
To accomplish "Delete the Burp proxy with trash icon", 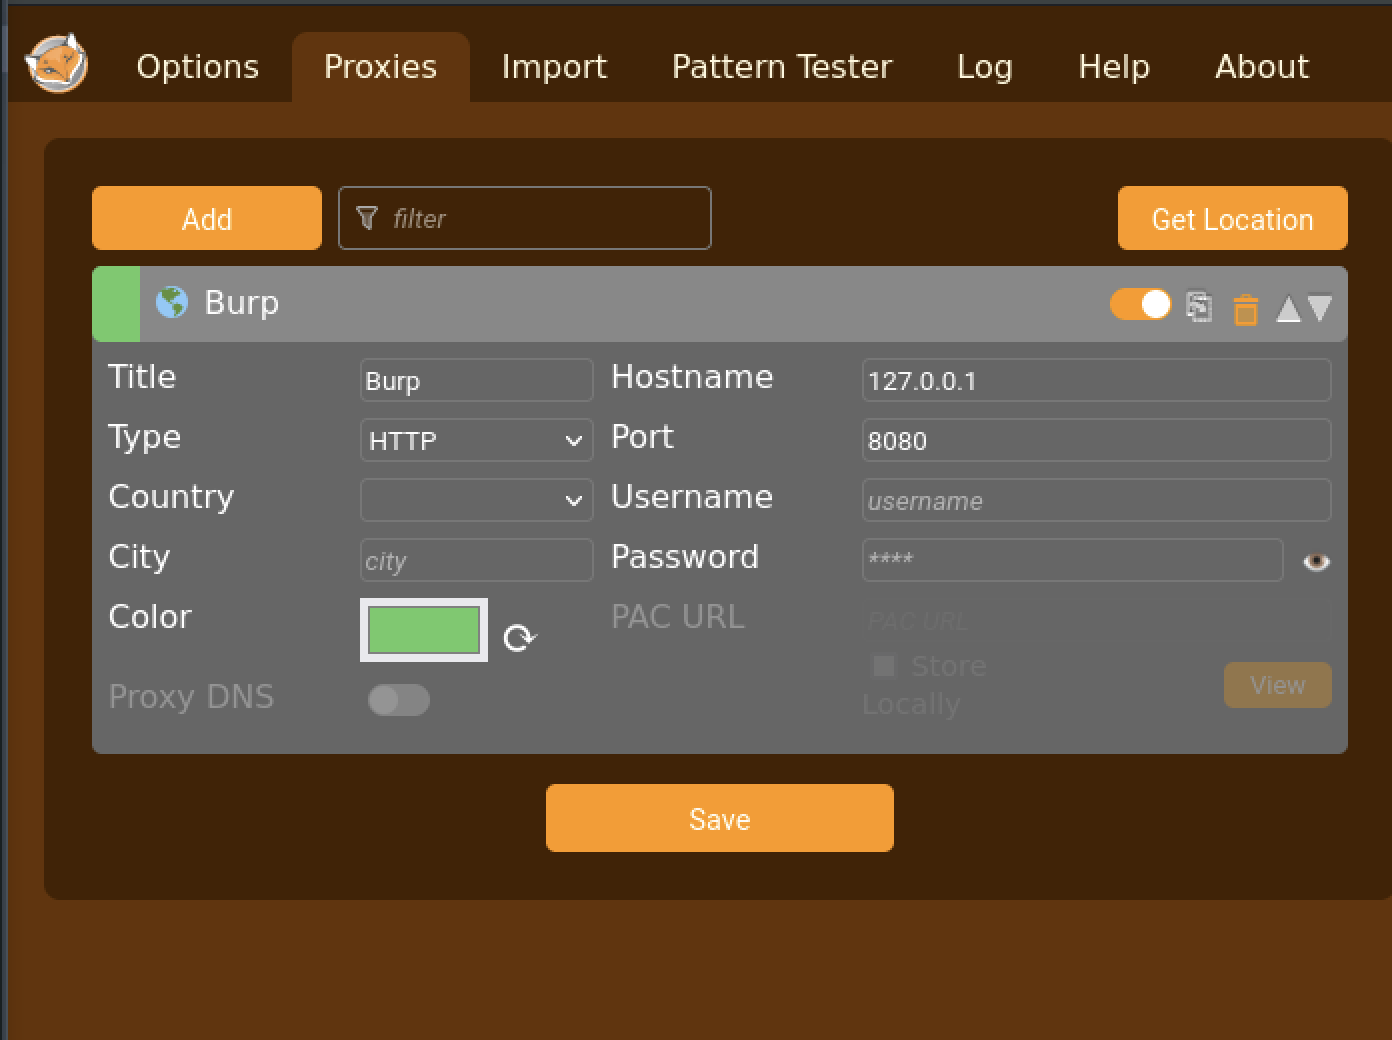I will coord(1245,309).
